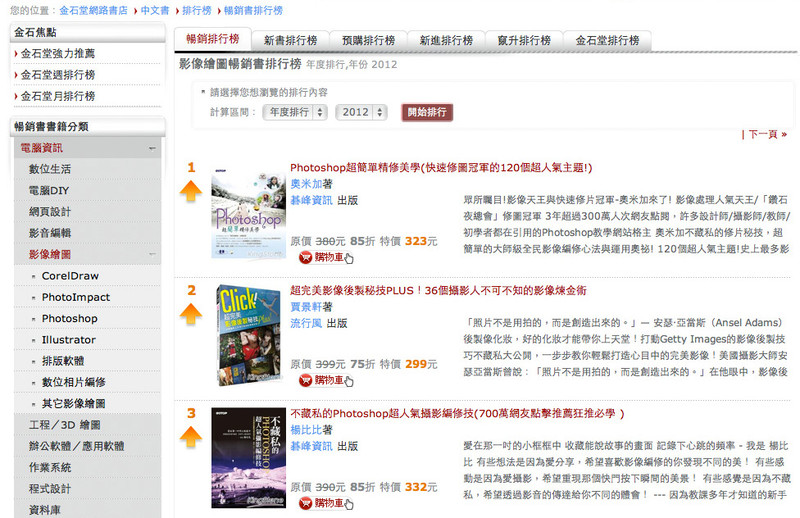Open 金石堂週排行榜 in sidebar
This screenshot has width=800, height=518.
pyautogui.click(x=58, y=75)
